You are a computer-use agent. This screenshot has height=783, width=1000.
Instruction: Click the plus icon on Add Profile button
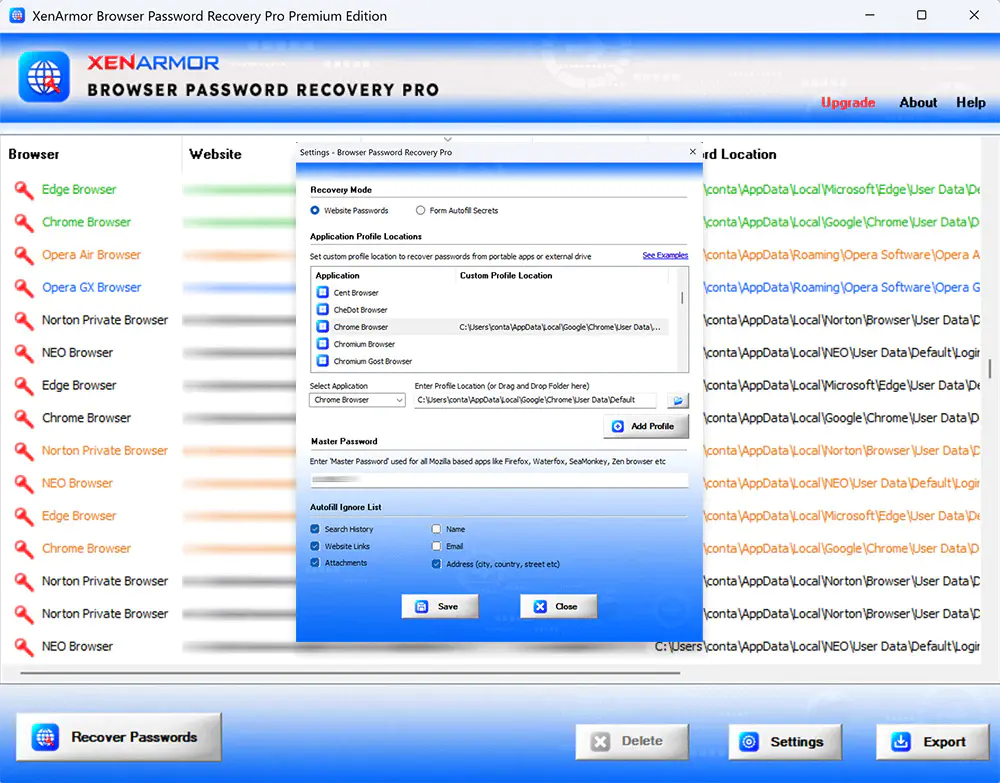click(x=617, y=426)
